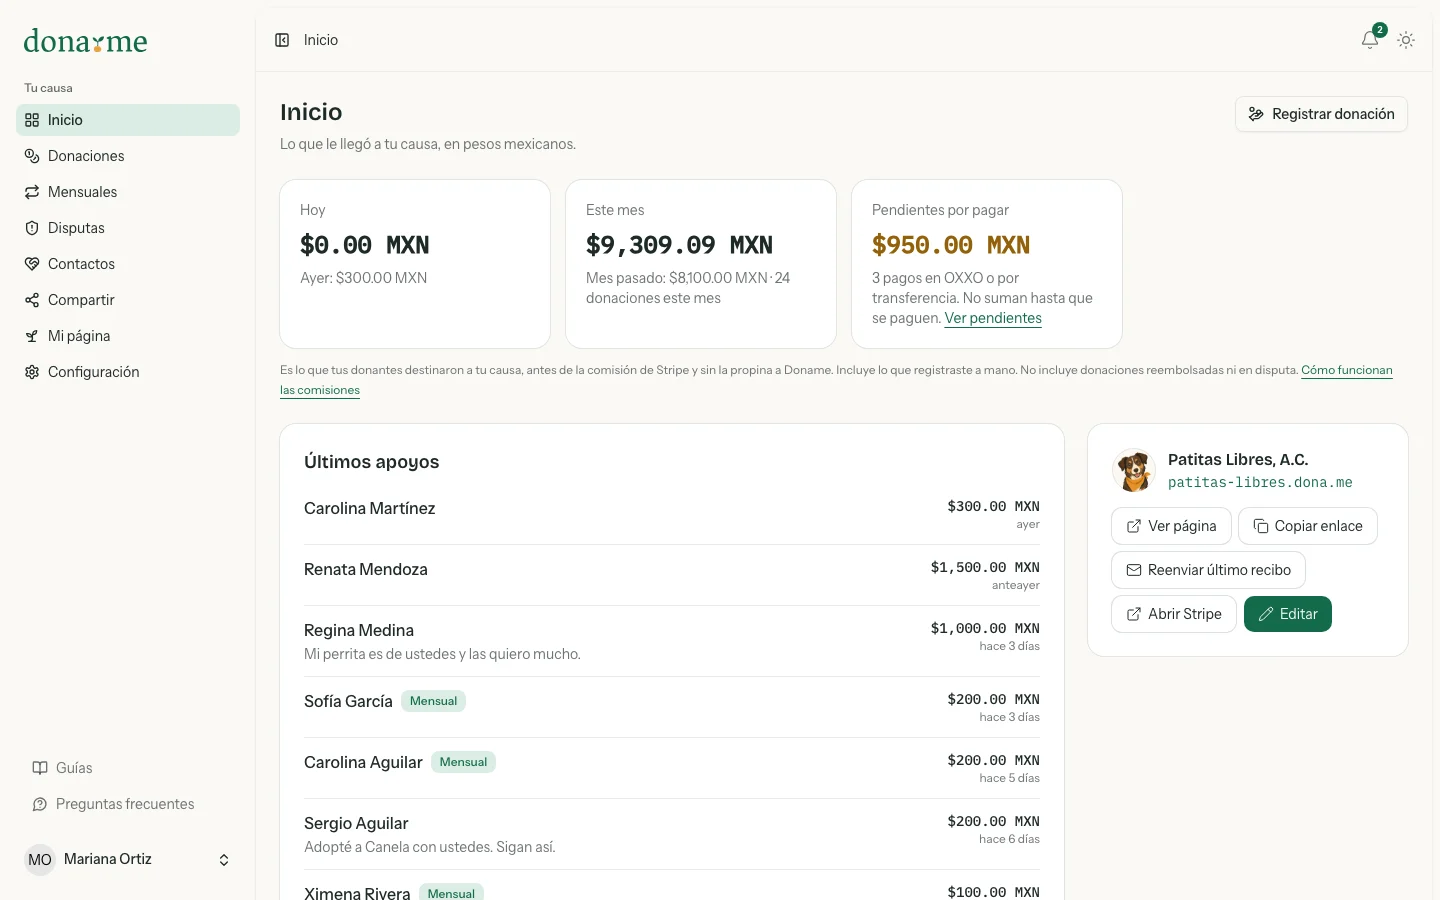Expand the Mariana Ortiz account menu

[128, 860]
